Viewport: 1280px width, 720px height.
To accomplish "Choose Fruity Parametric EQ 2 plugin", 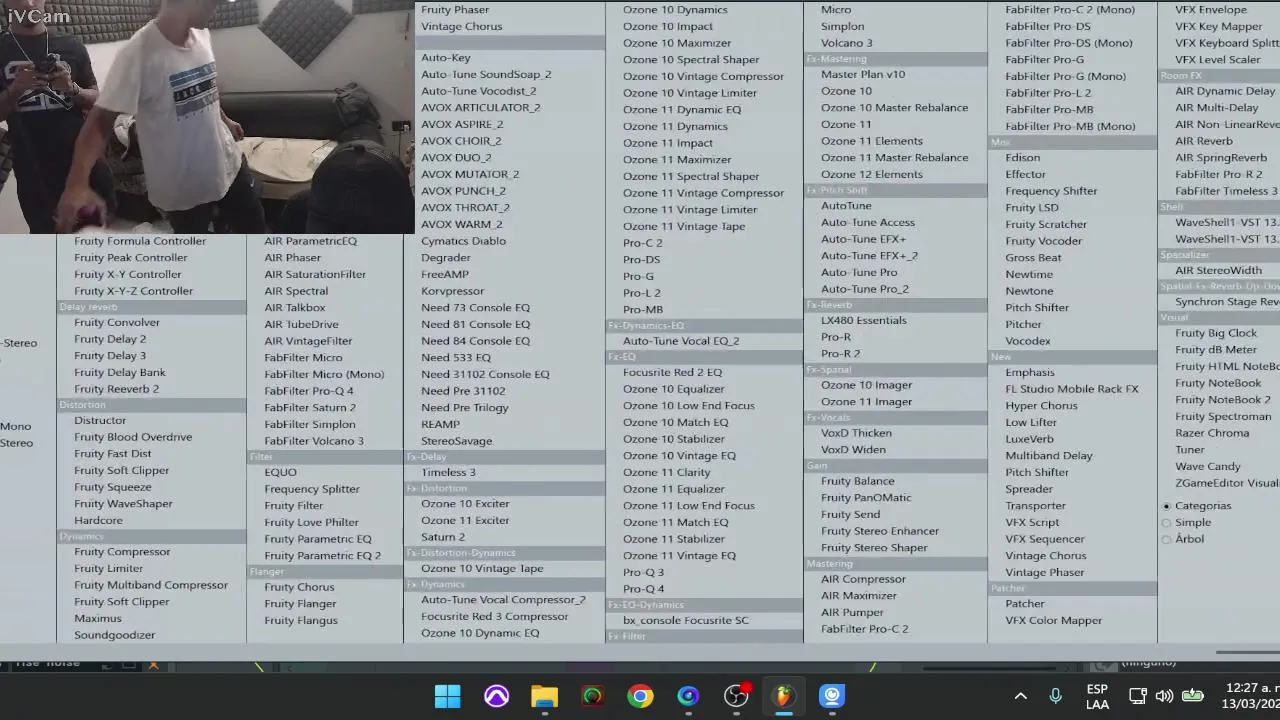I will coord(322,556).
